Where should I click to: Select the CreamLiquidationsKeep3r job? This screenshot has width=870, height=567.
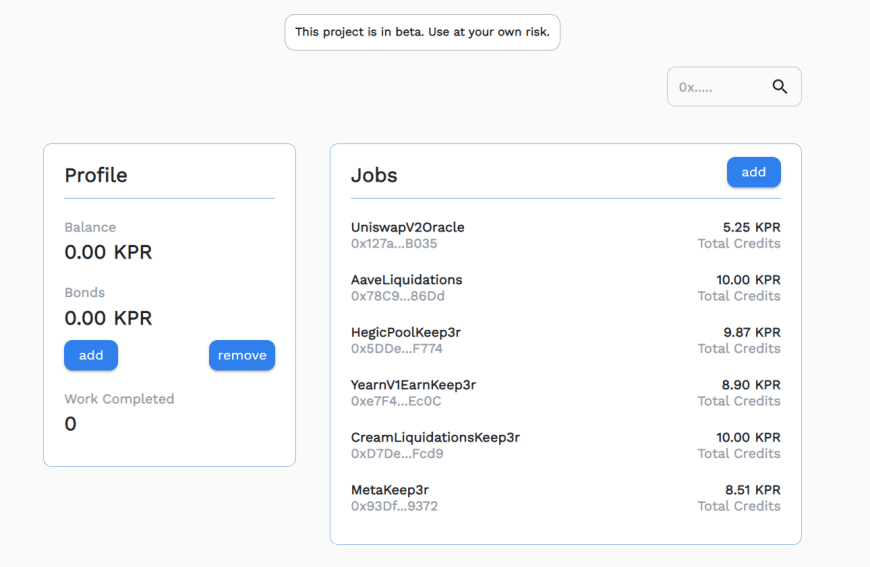point(435,437)
